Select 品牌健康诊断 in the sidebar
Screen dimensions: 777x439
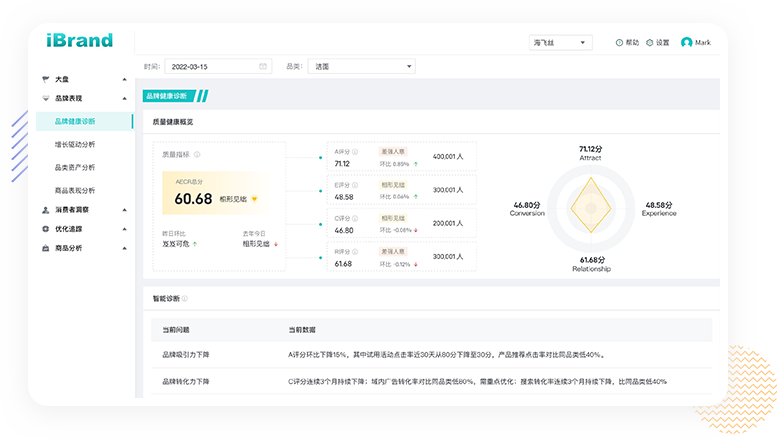(84, 121)
